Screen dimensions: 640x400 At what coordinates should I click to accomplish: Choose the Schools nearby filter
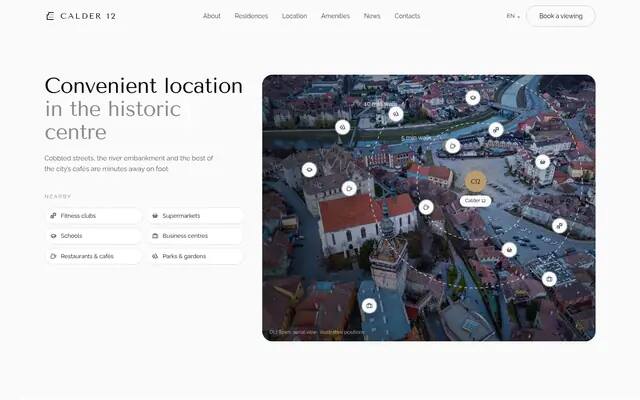pyautogui.click(x=93, y=236)
